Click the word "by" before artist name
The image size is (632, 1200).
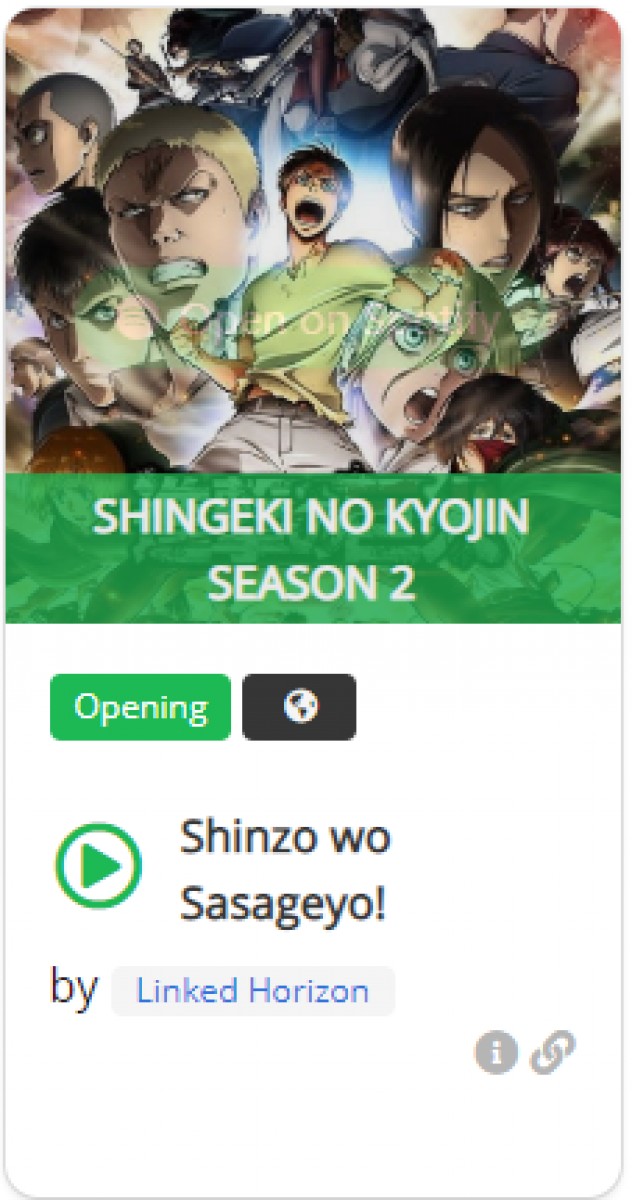click(x=74, y=988)
